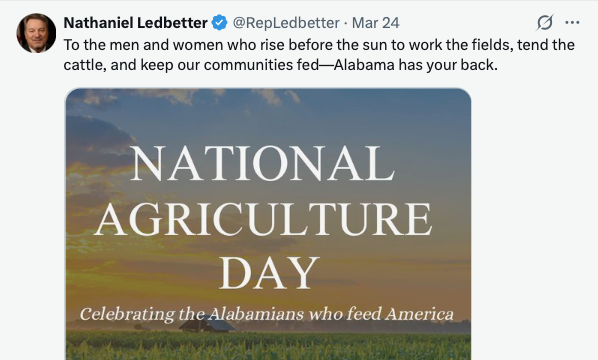Click the dark clouds in the photo's upper left
The height and width of the screenshot is (360, 598).
pyautogui.click(x=101, y=139)
